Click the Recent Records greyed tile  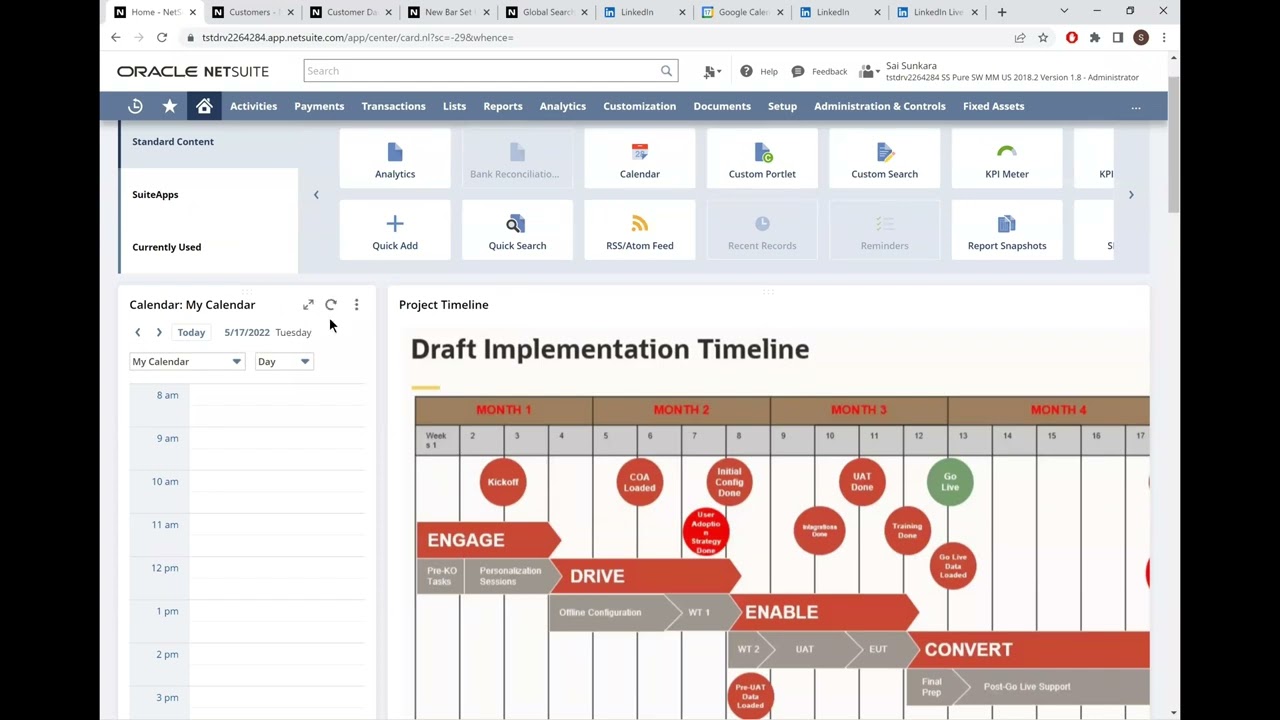pyautogui.click(x=762, y=231)
